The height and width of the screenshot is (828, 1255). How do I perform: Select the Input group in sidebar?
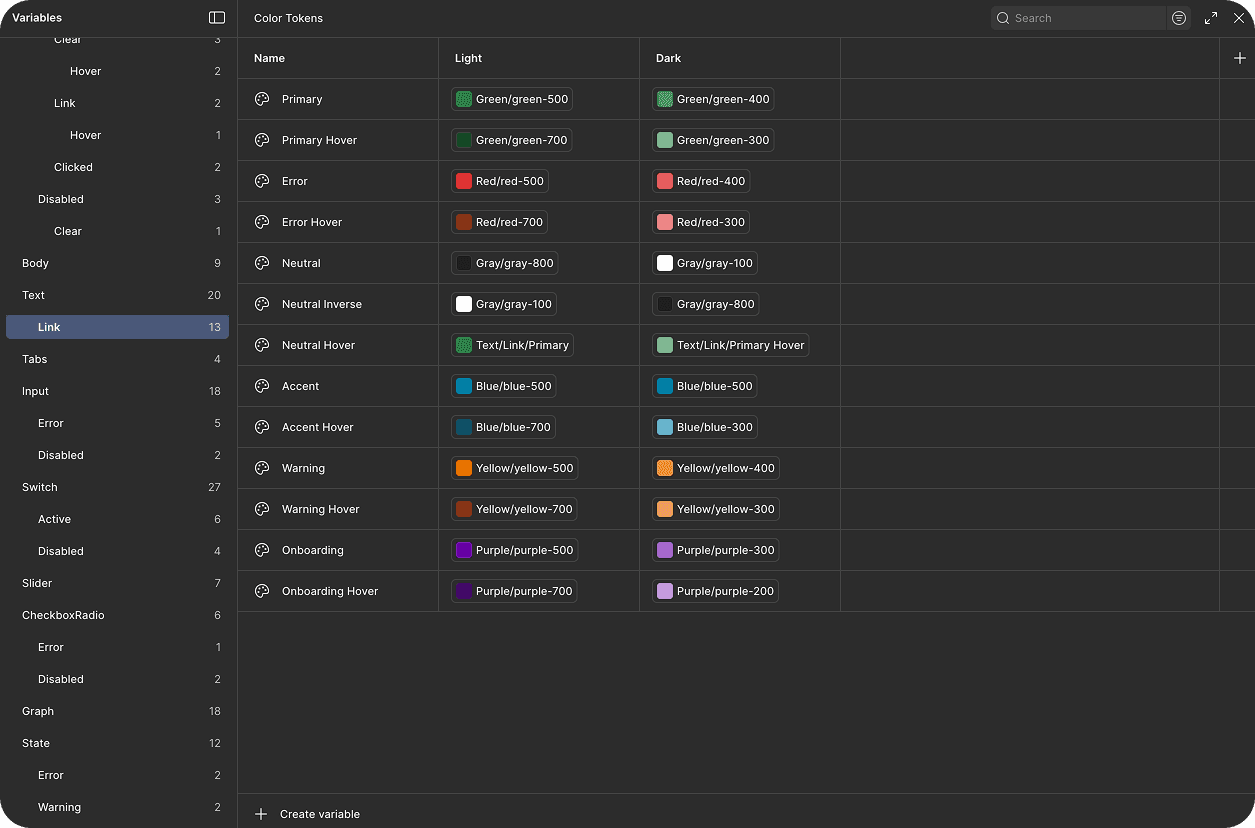118,391
